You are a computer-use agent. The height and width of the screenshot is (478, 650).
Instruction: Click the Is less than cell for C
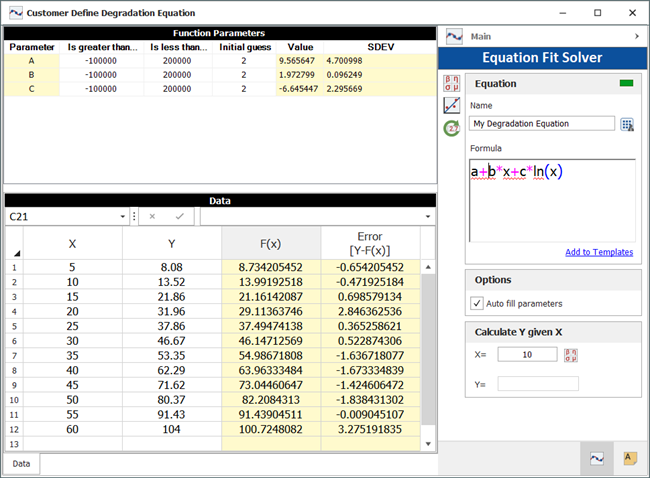pos(177,89)
